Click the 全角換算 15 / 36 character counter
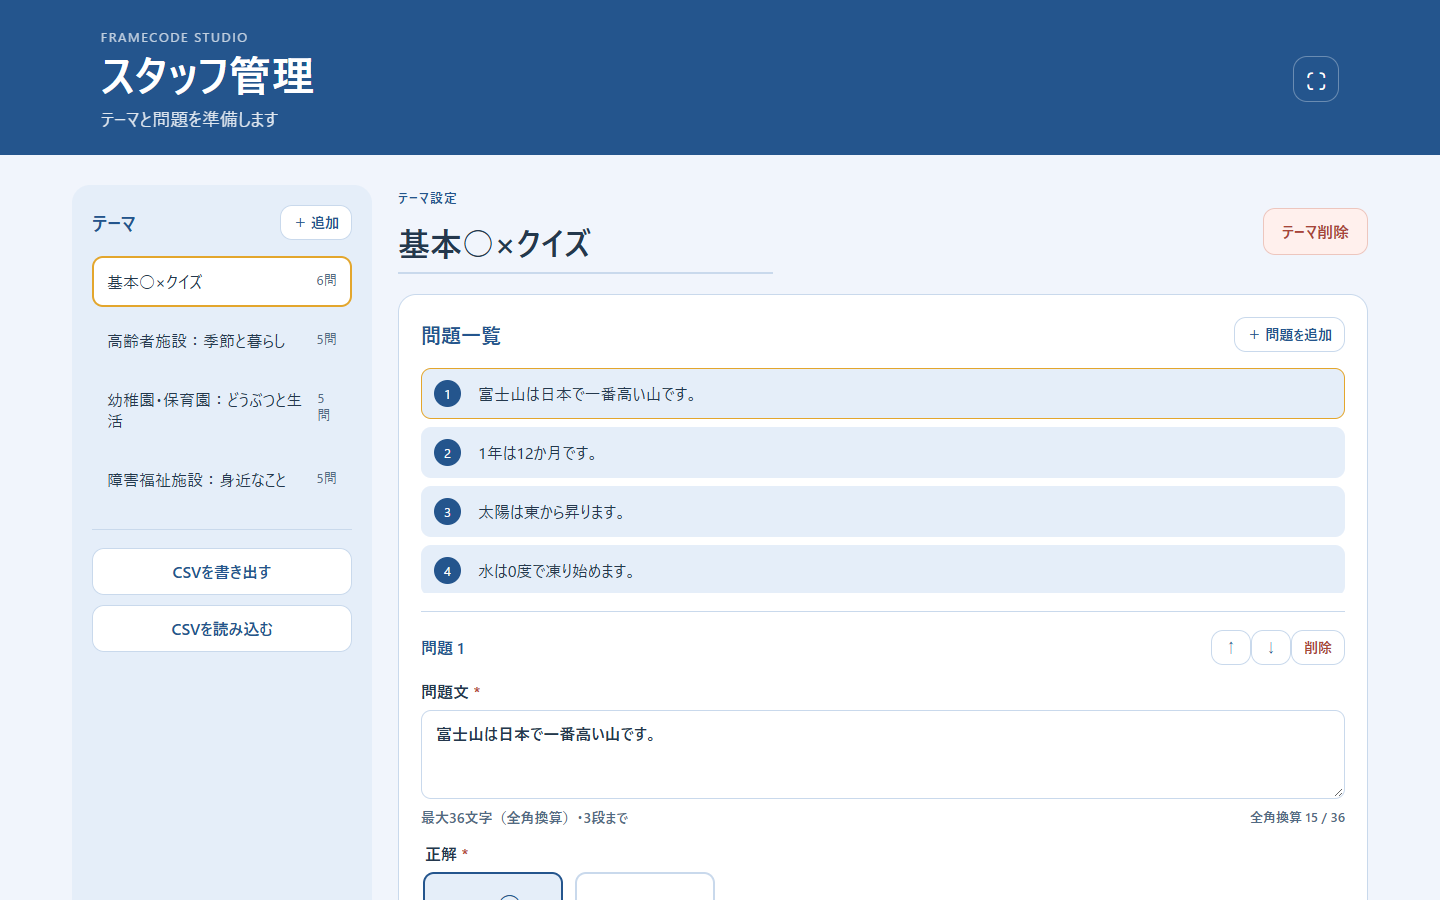This screenshot has height=900, width=1440. point(1297,818)
